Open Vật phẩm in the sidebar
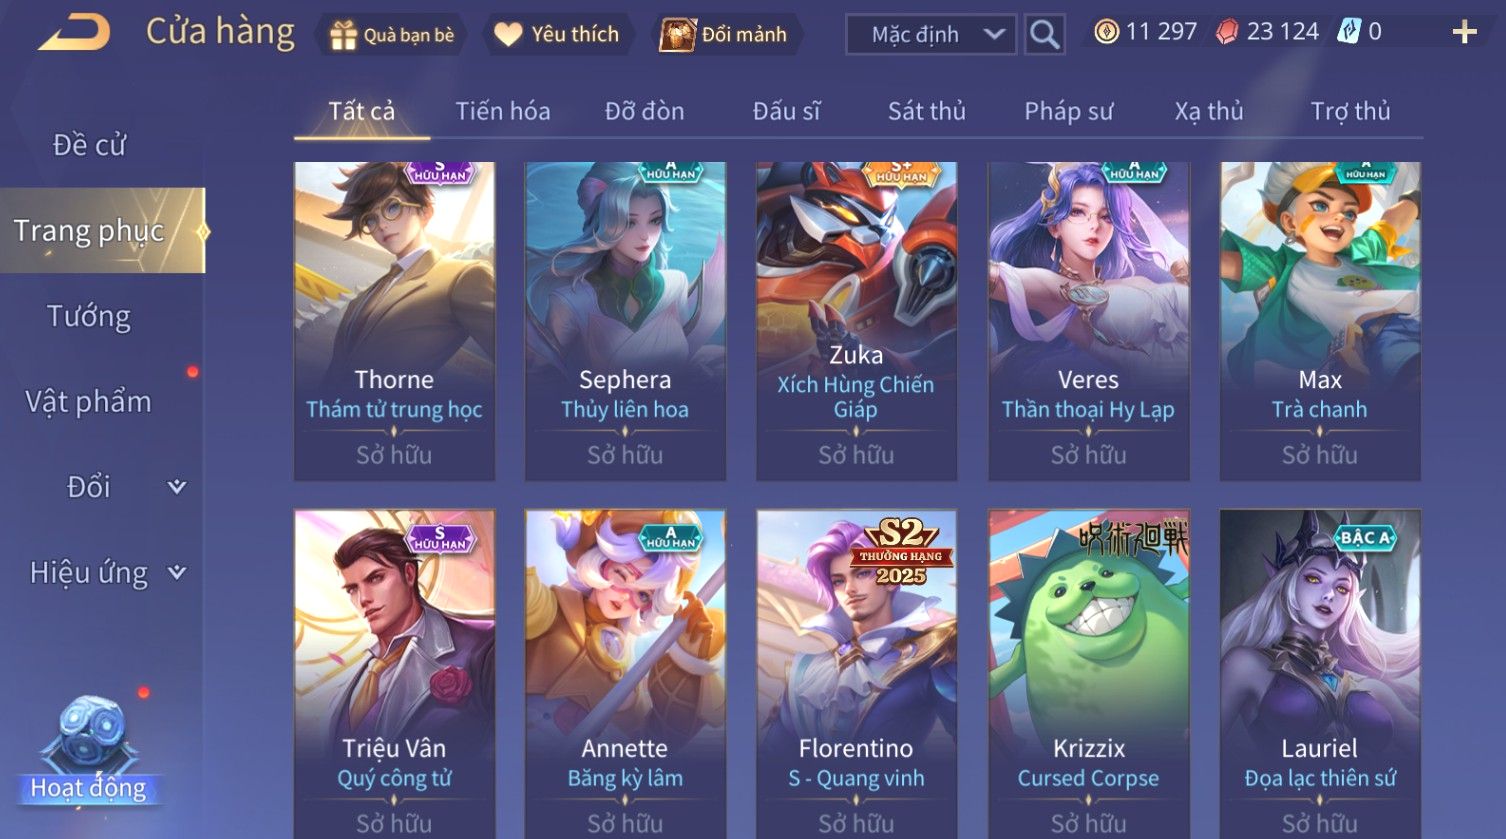The width and height of the screenshot is (1506, 839). [x=89, y=402]
